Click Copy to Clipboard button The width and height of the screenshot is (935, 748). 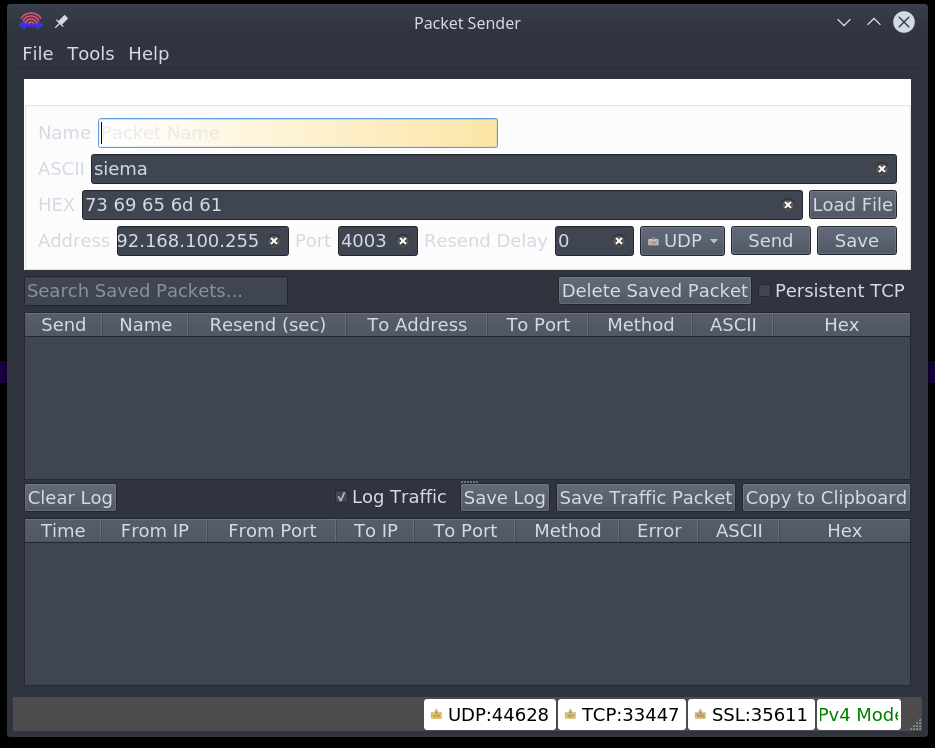pos(826,497)
